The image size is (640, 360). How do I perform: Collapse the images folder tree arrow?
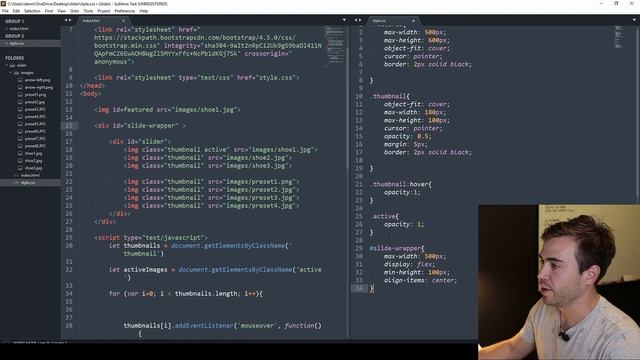pos(11,73)
